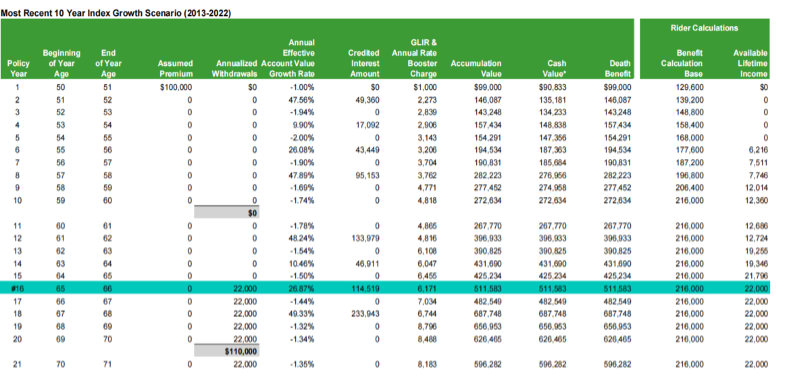Click the 233,943 credited interest value
The height and width of the screenshot is (378, 790).
tap(366, 313)
